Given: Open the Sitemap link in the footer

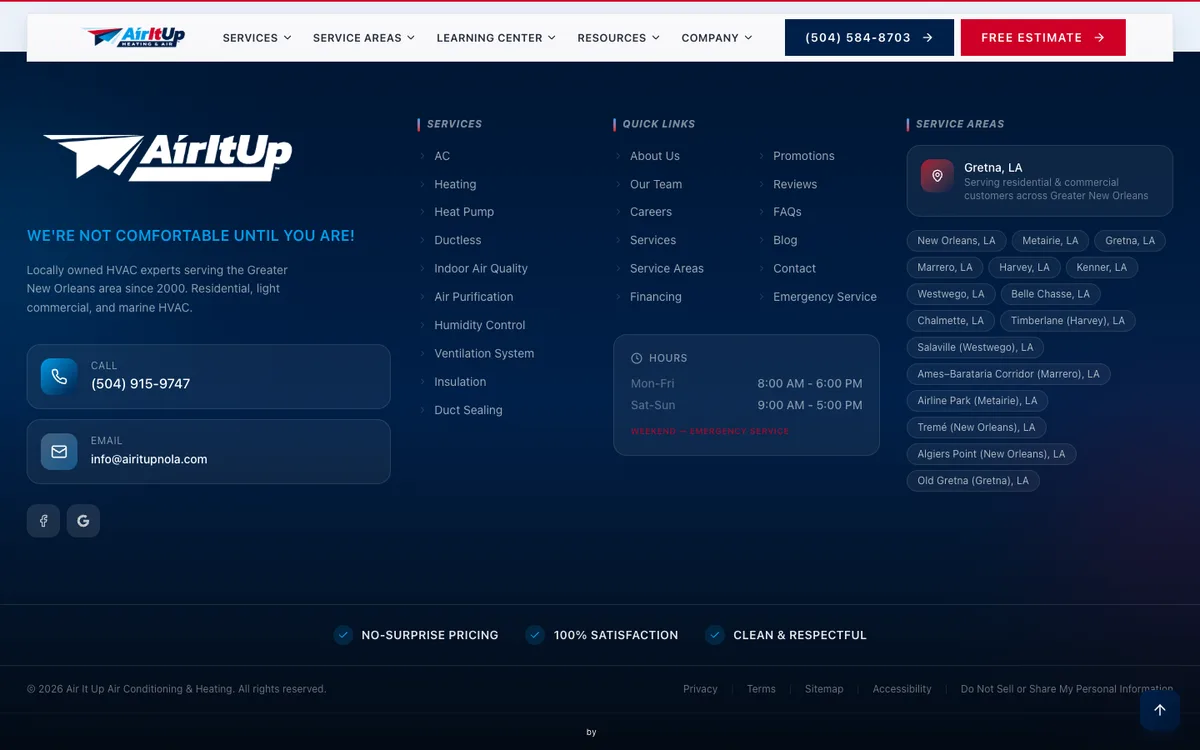Looking at the screenshot, I should [x=824, y=689].
